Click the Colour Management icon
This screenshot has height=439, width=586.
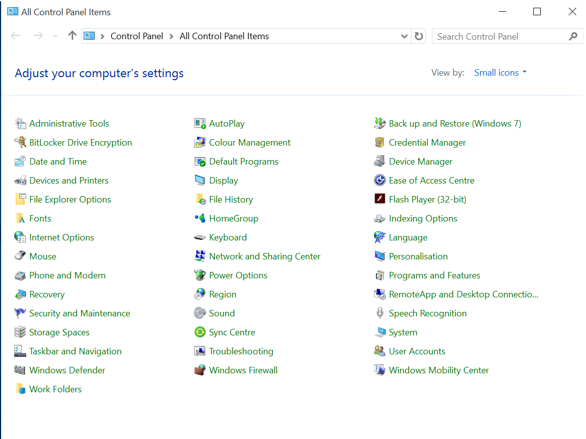200,142
